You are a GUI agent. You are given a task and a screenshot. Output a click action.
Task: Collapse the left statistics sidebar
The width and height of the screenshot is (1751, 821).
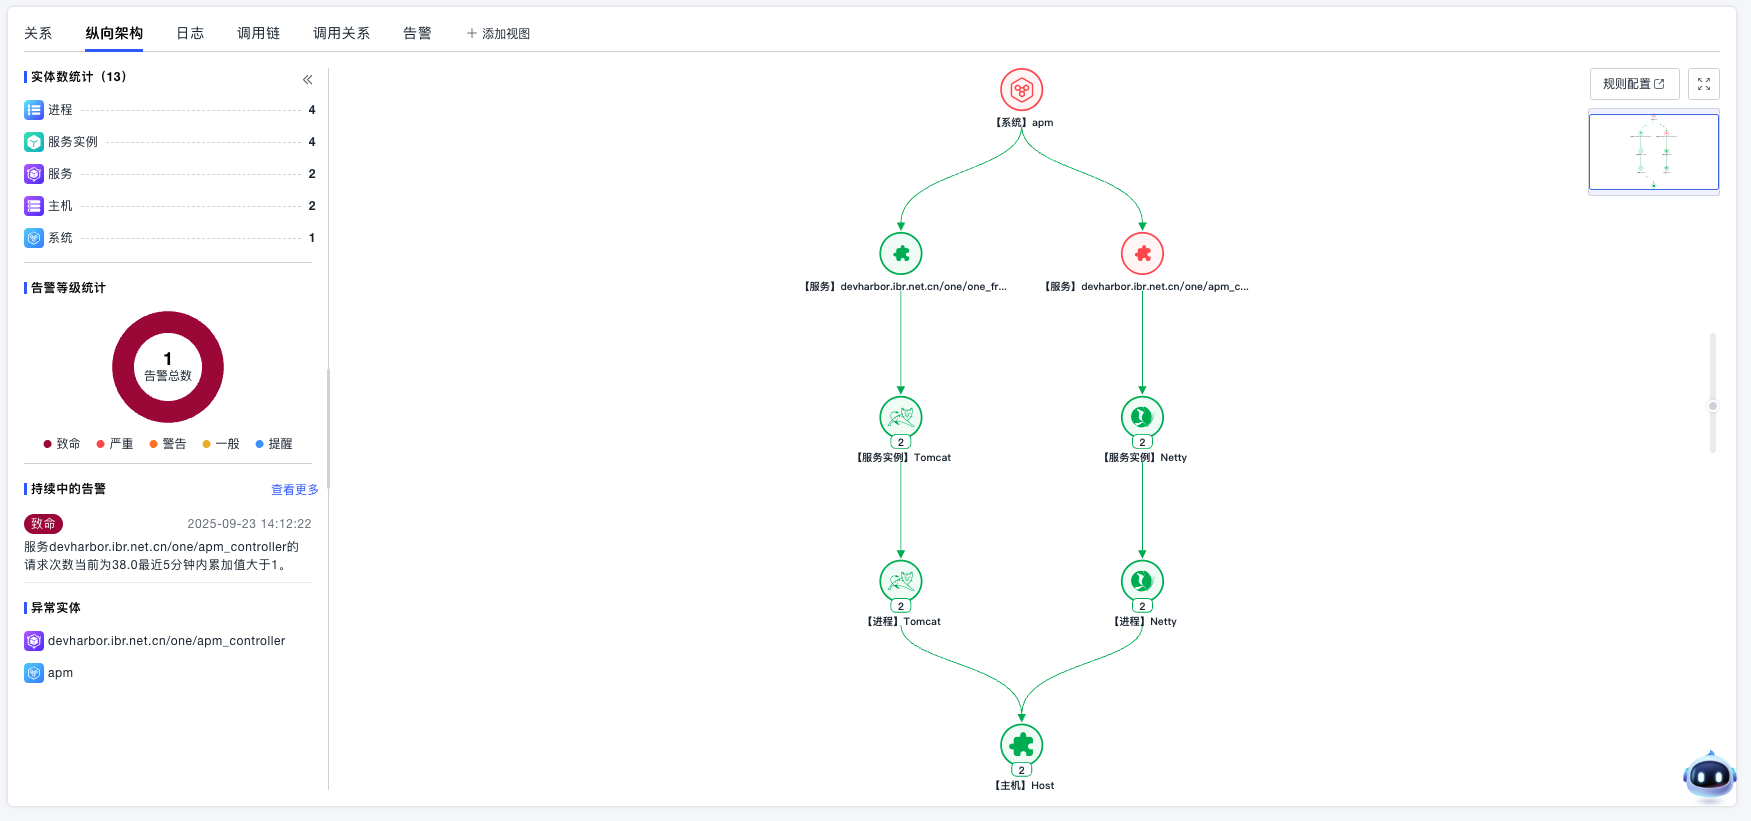coord(307,79)
